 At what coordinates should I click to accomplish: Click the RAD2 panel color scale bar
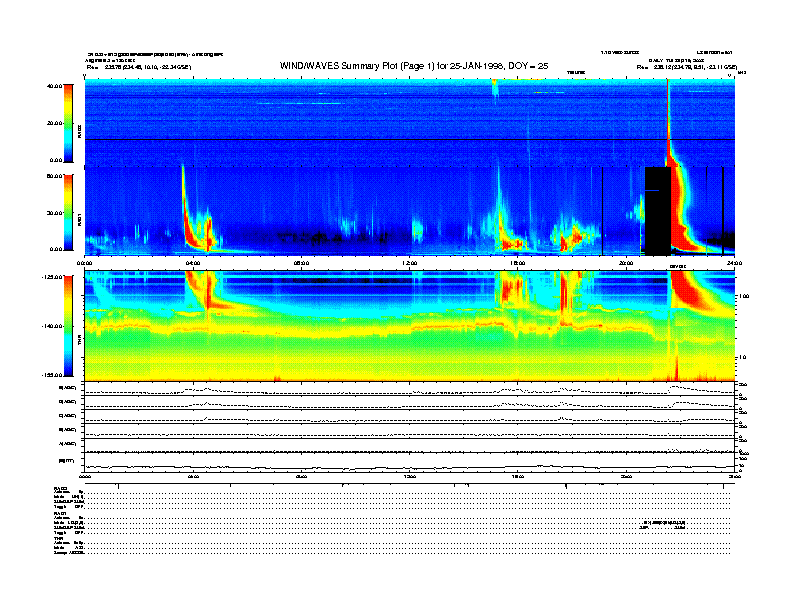tap(68, 123)
